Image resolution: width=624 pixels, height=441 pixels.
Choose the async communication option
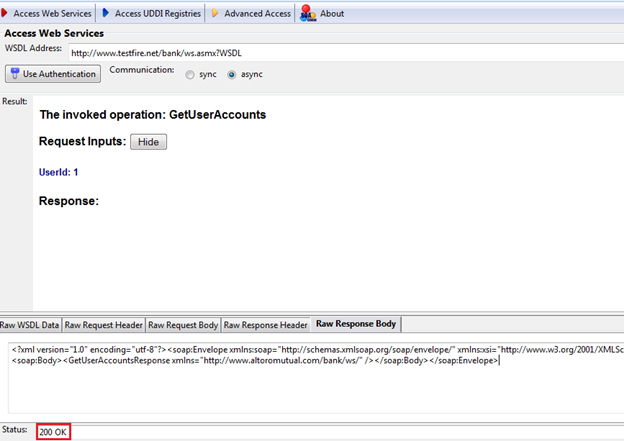click(x=233, y=74)
